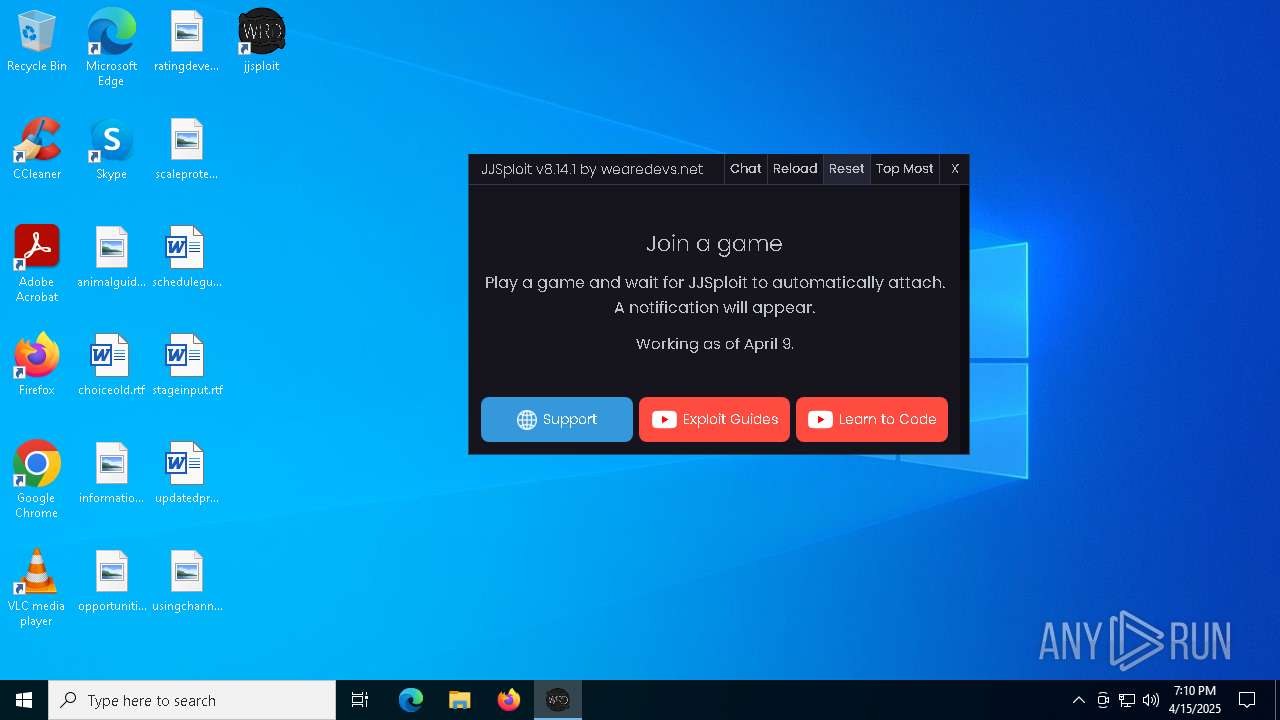Show hidden system tray icons
Screen dimensions: 1280x720
click(1079, 700)
